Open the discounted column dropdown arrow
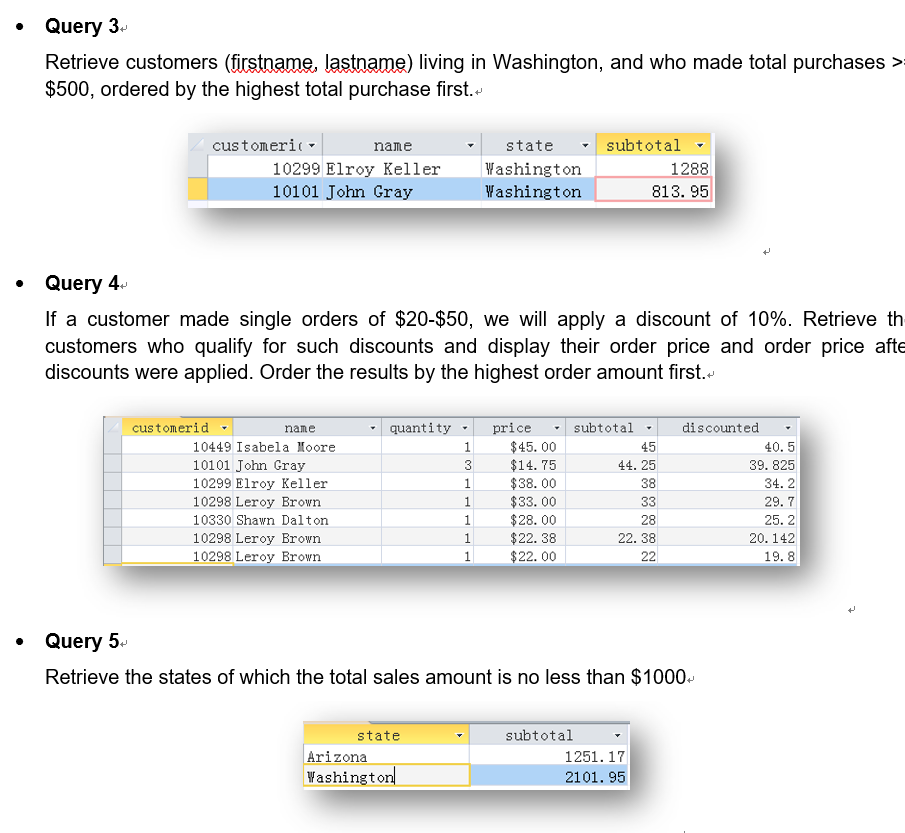 point(788,428)
